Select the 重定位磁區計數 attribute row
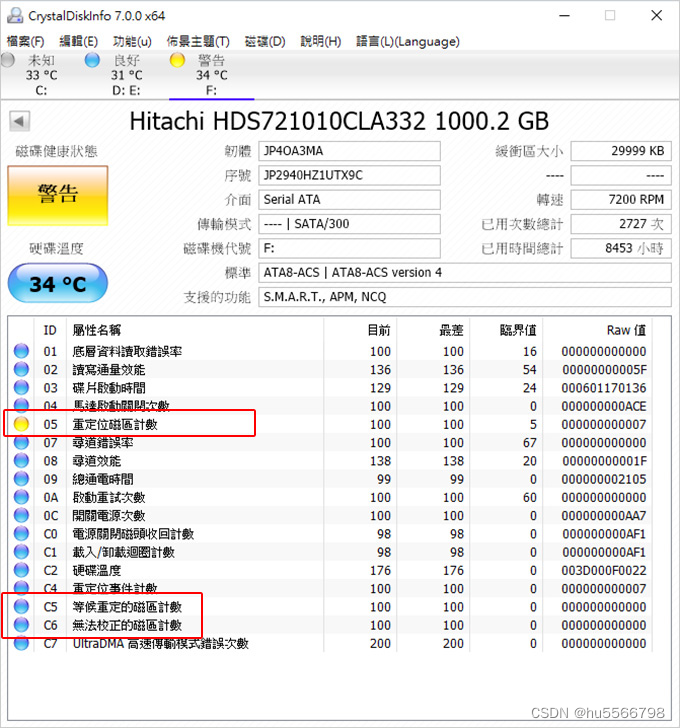The height and width of the screenshot is (728, 680). (330, 424)
